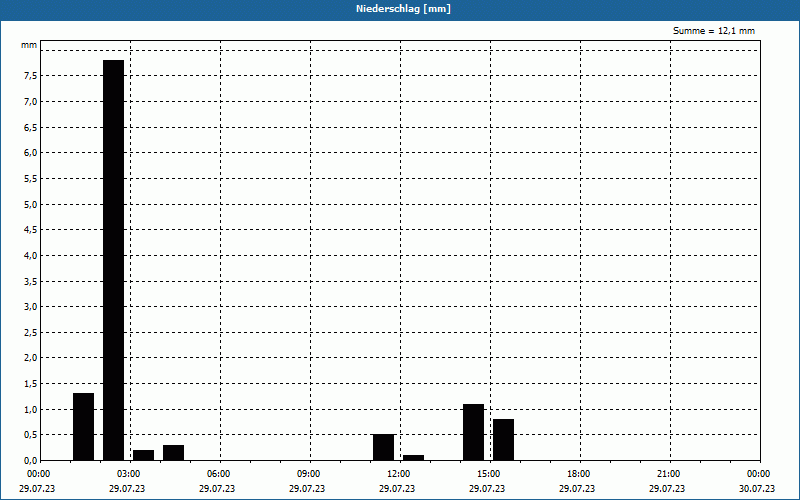800x500 pixels.
Task: Click the 3,5 y-axis value
Action: coord(31,281)
